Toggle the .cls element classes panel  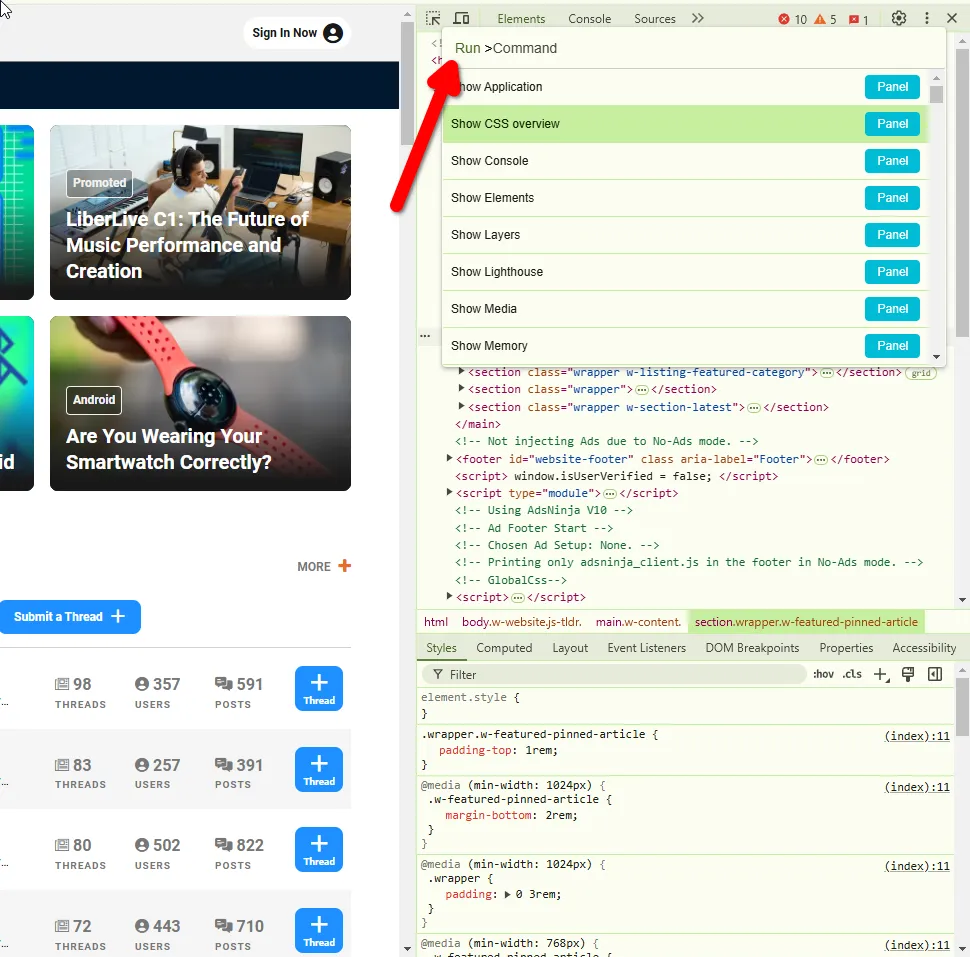[852, 675]
